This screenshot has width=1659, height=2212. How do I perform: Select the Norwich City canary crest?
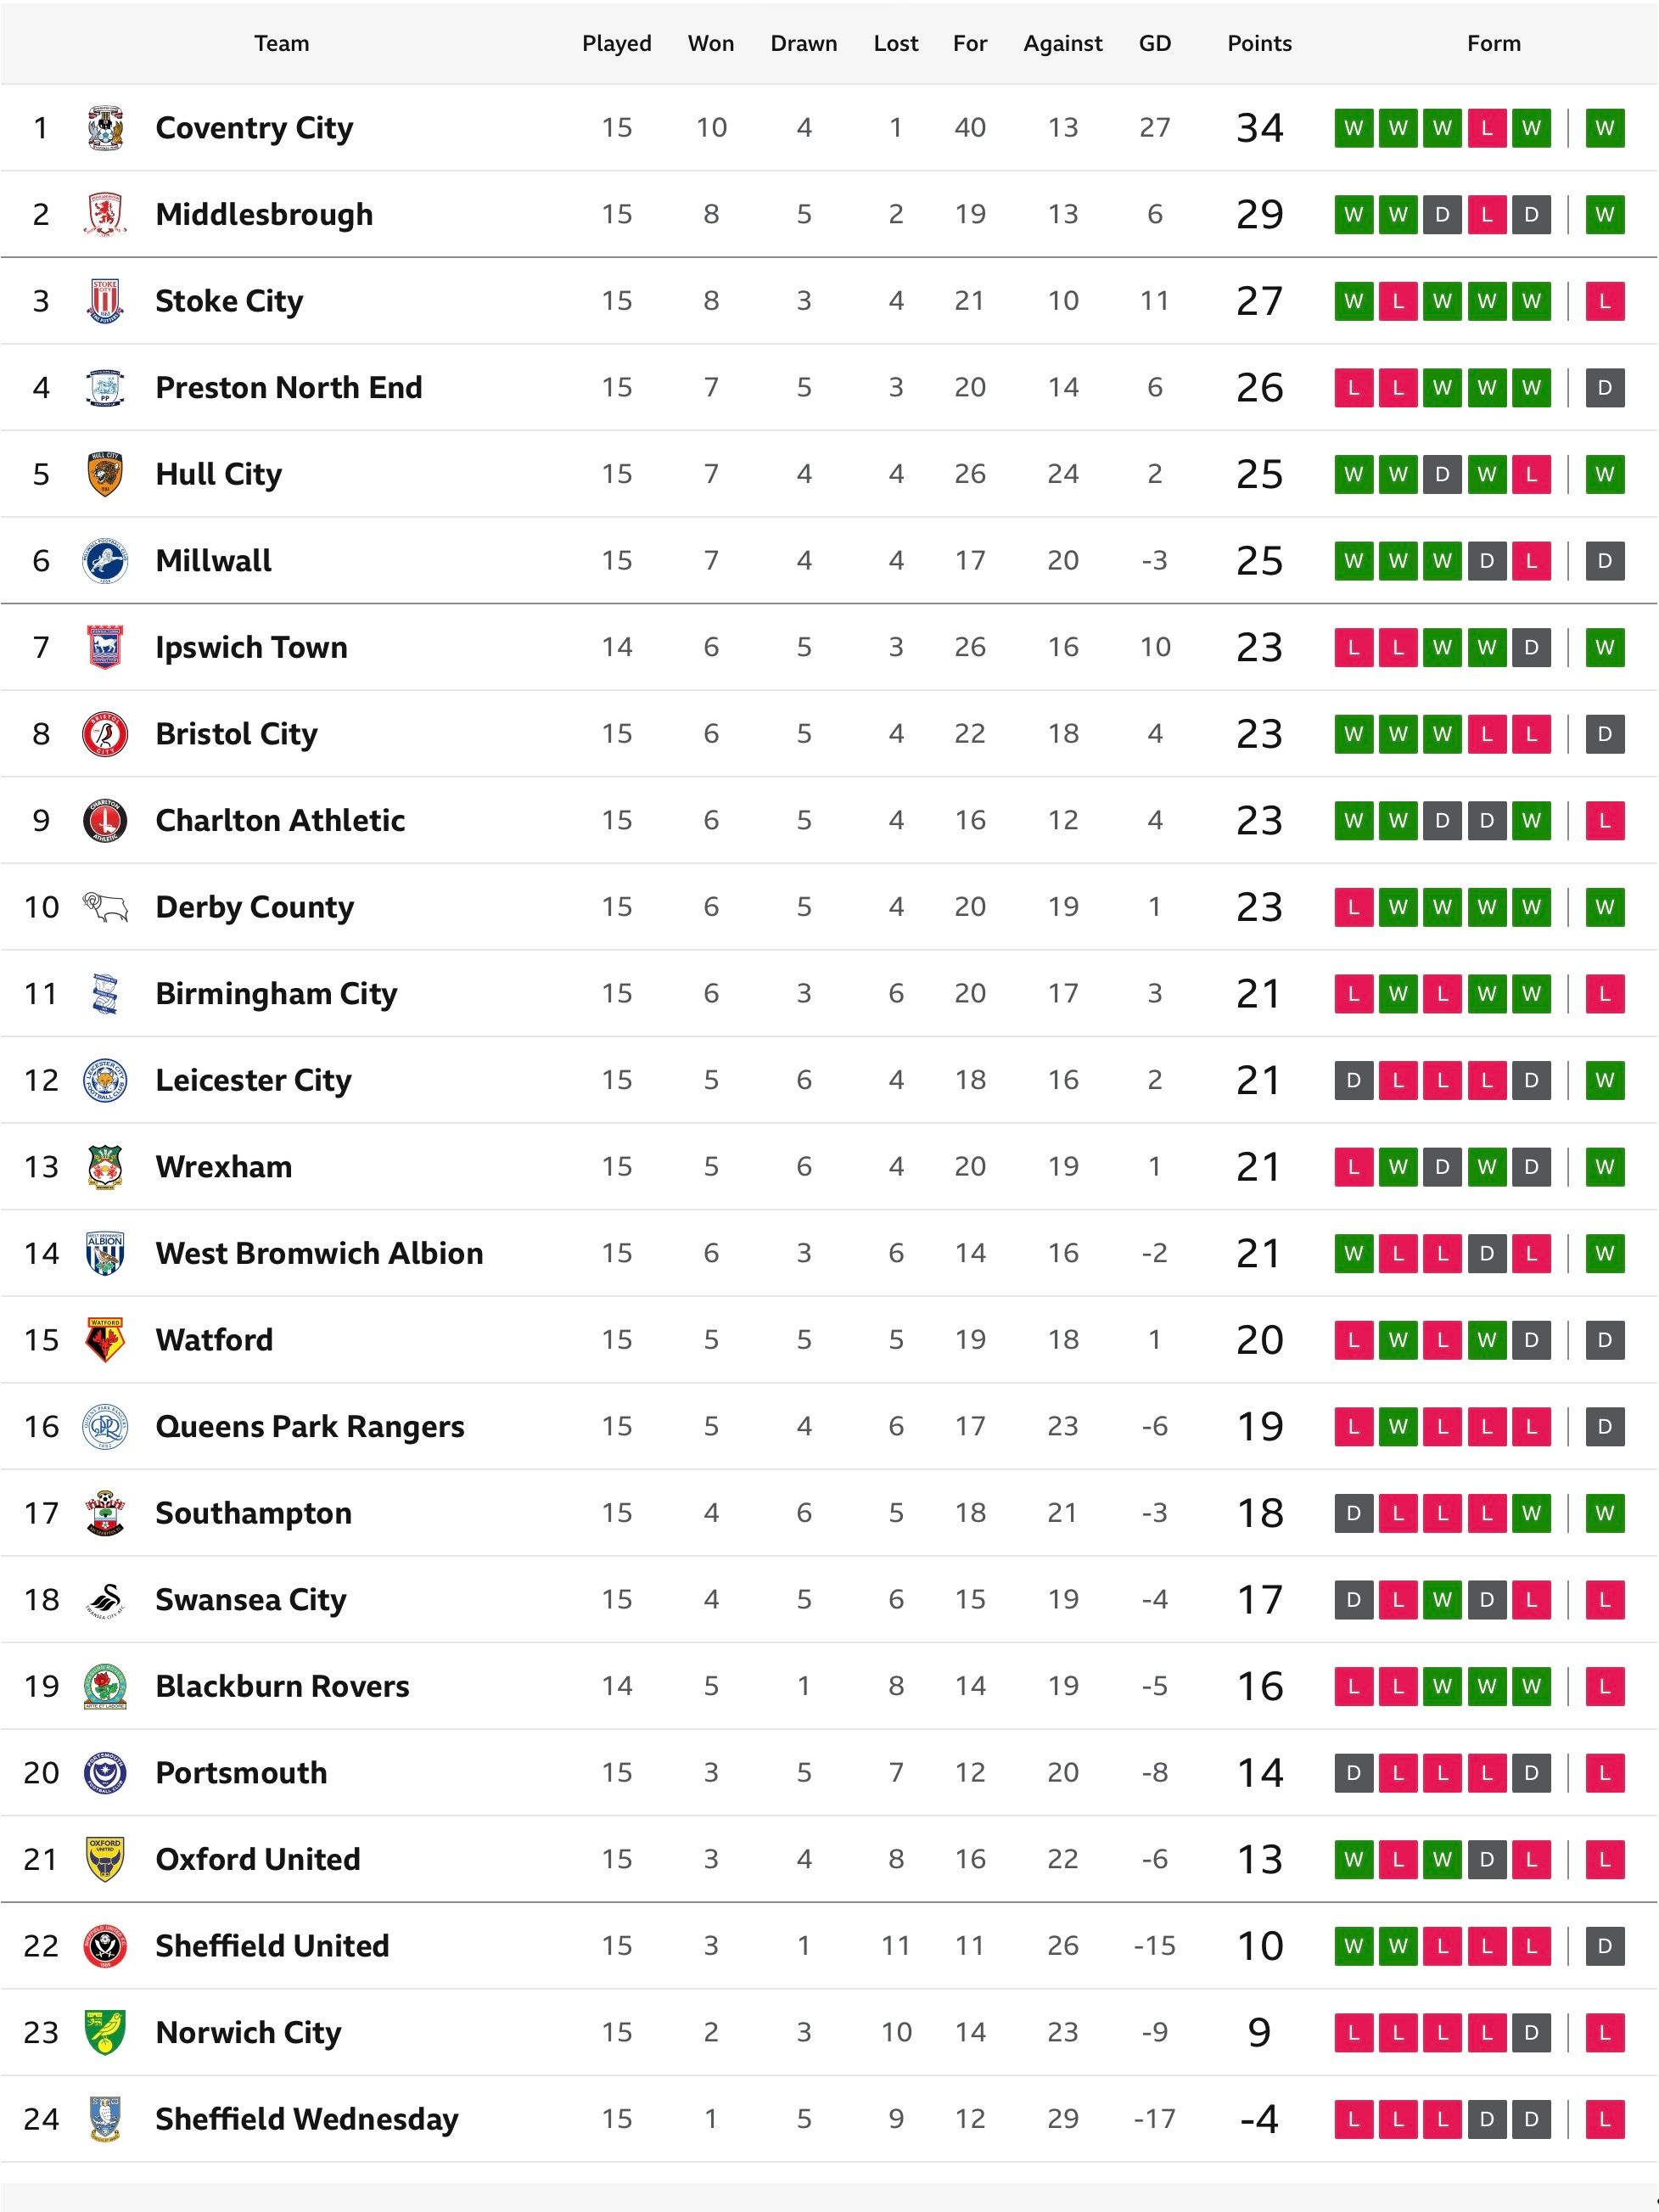[x=105, y=2033]
